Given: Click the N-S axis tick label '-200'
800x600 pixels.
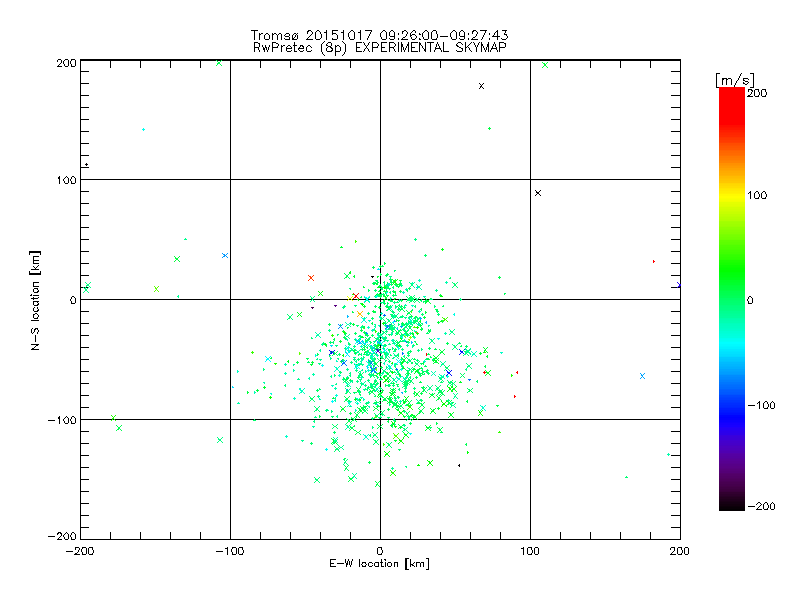Looking at the screenshot, I should 62,536.
